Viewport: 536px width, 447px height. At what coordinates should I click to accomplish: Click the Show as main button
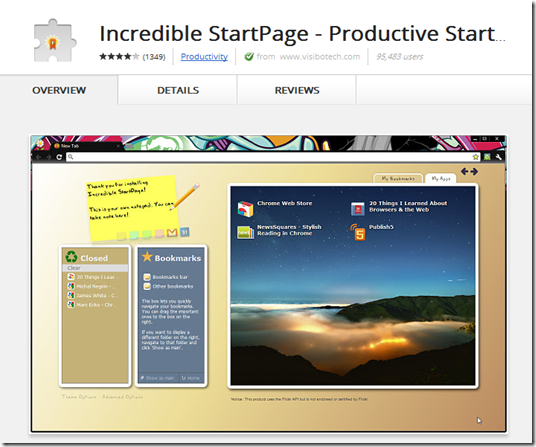click(x=157, y=378)
